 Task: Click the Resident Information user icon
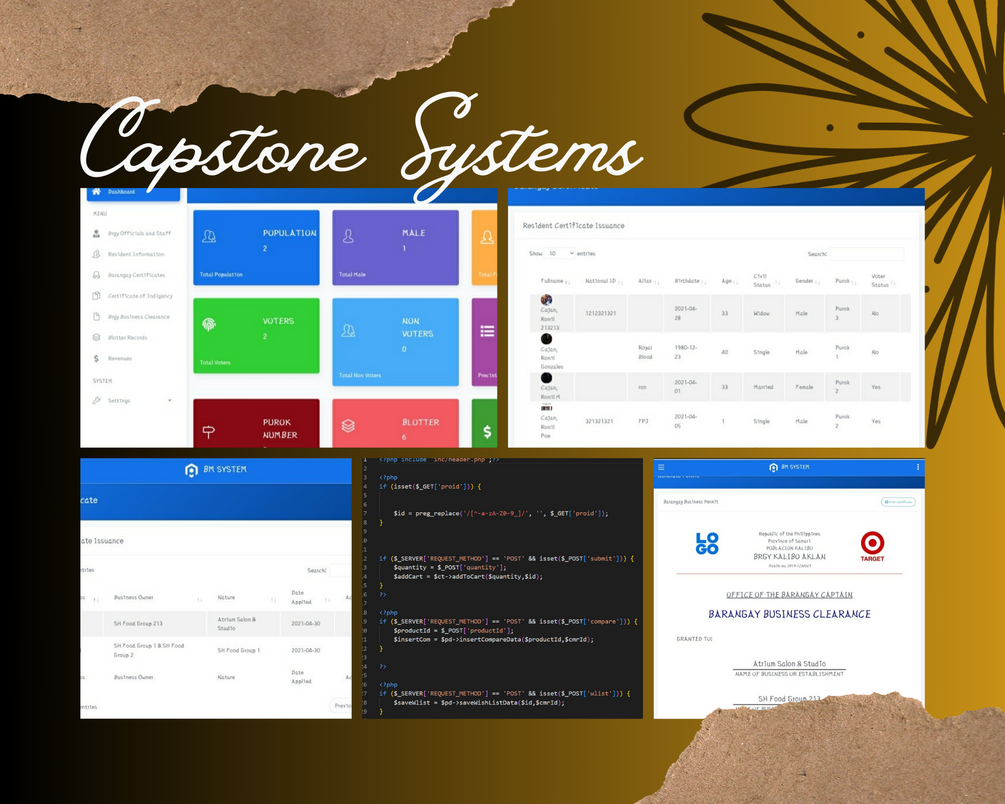pyautogui.click(x=96, y=255)
